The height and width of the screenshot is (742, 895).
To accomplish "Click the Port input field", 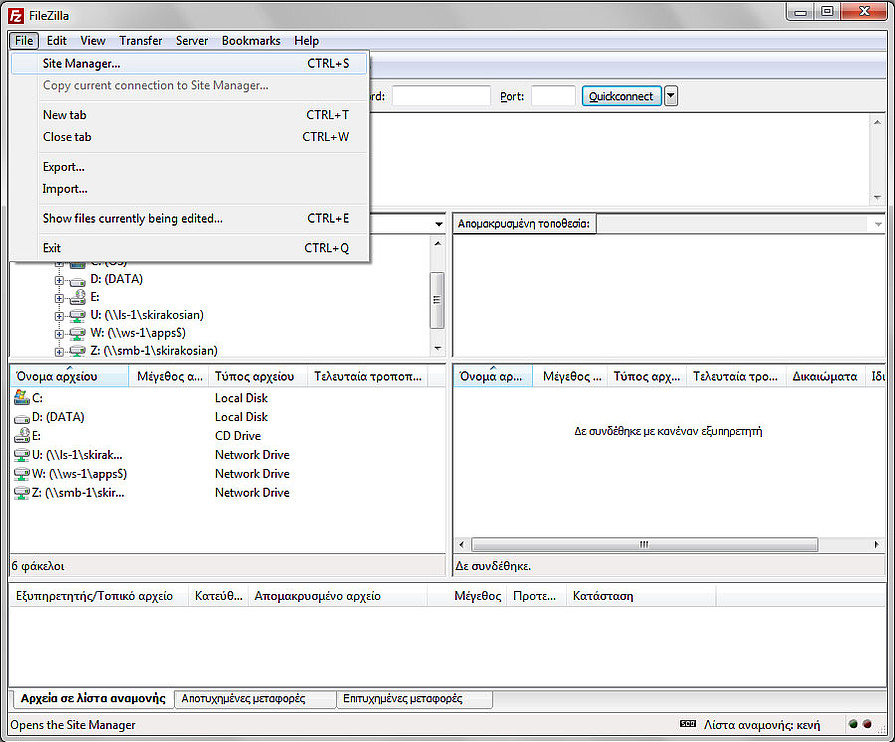I will (553, 96).
